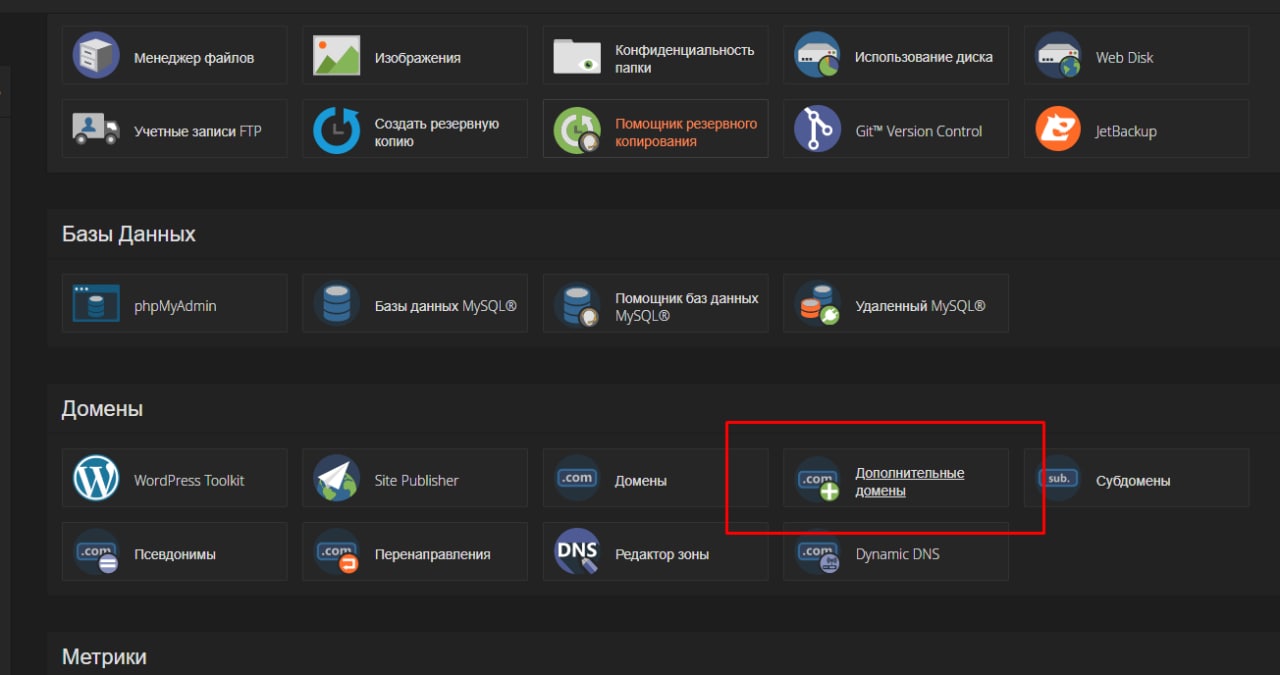Collapse the Метрики section header
The width and height of the screenshot is (1280, 675).
tap(104, 657)
